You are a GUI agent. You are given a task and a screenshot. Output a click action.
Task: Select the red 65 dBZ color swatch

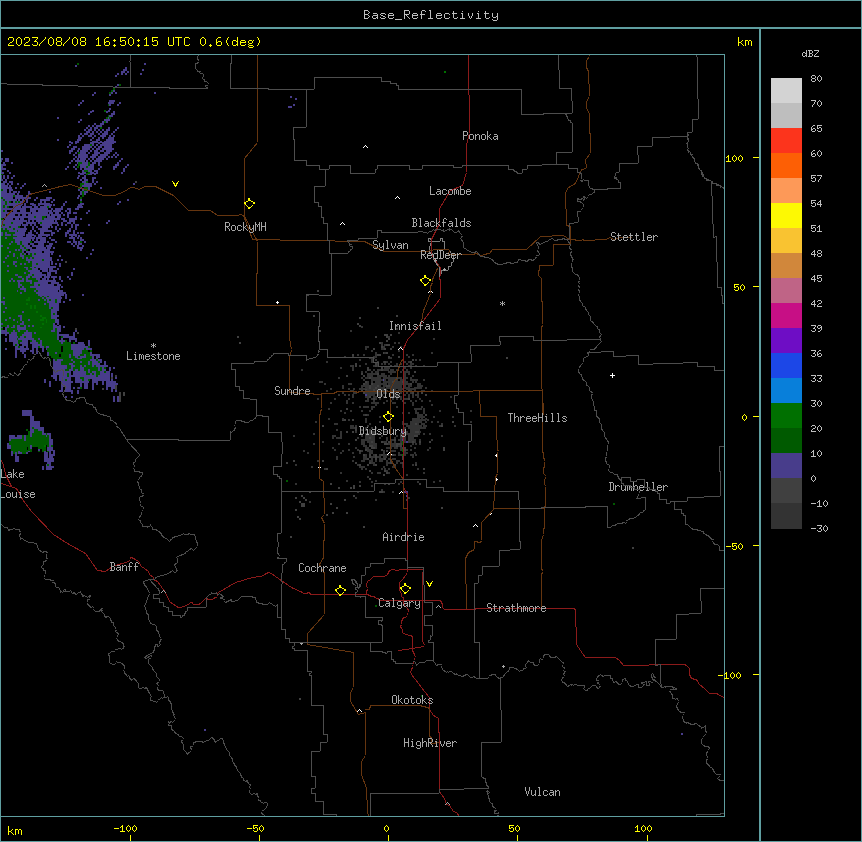coord(786,141)
